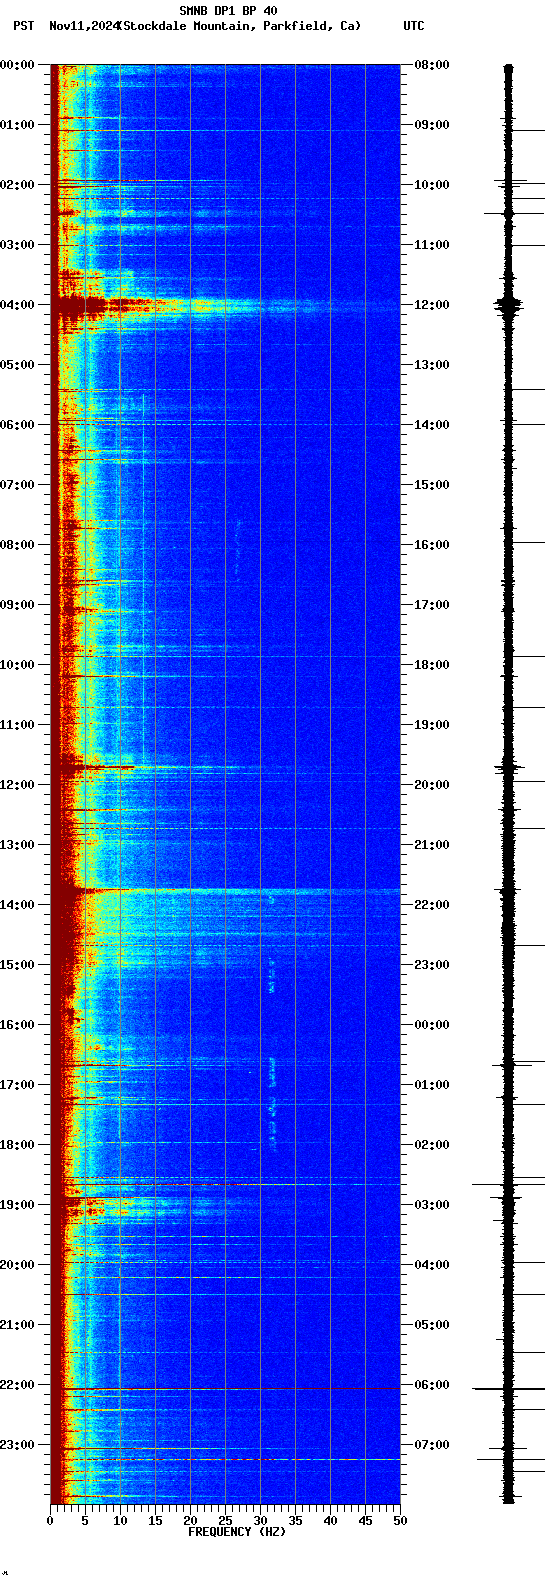
Task: Click the PST time label '00:00'
Action: click(18, 65)
